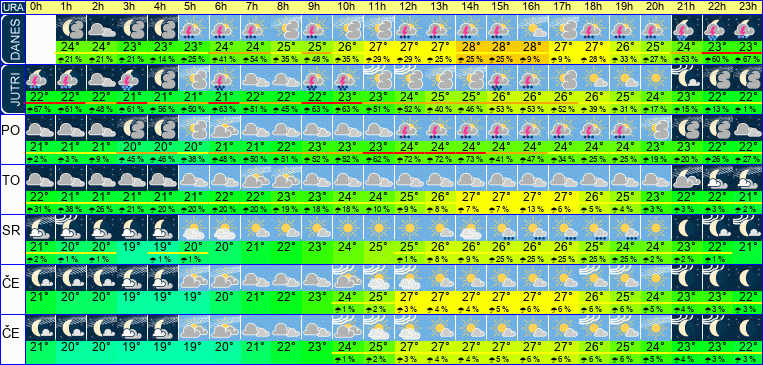763x365 pixels.
Task: Click the sun with small cloud icon for DANES at 16h
Action: [532, 28]
